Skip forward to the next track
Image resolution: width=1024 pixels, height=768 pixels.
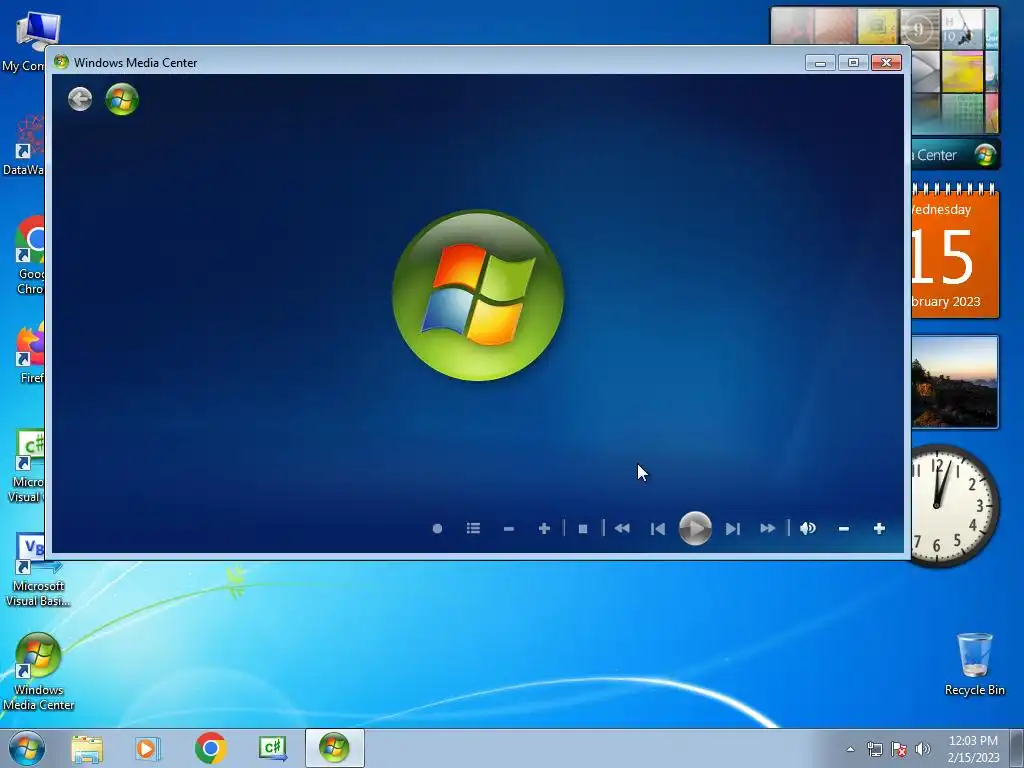[733, 528]
